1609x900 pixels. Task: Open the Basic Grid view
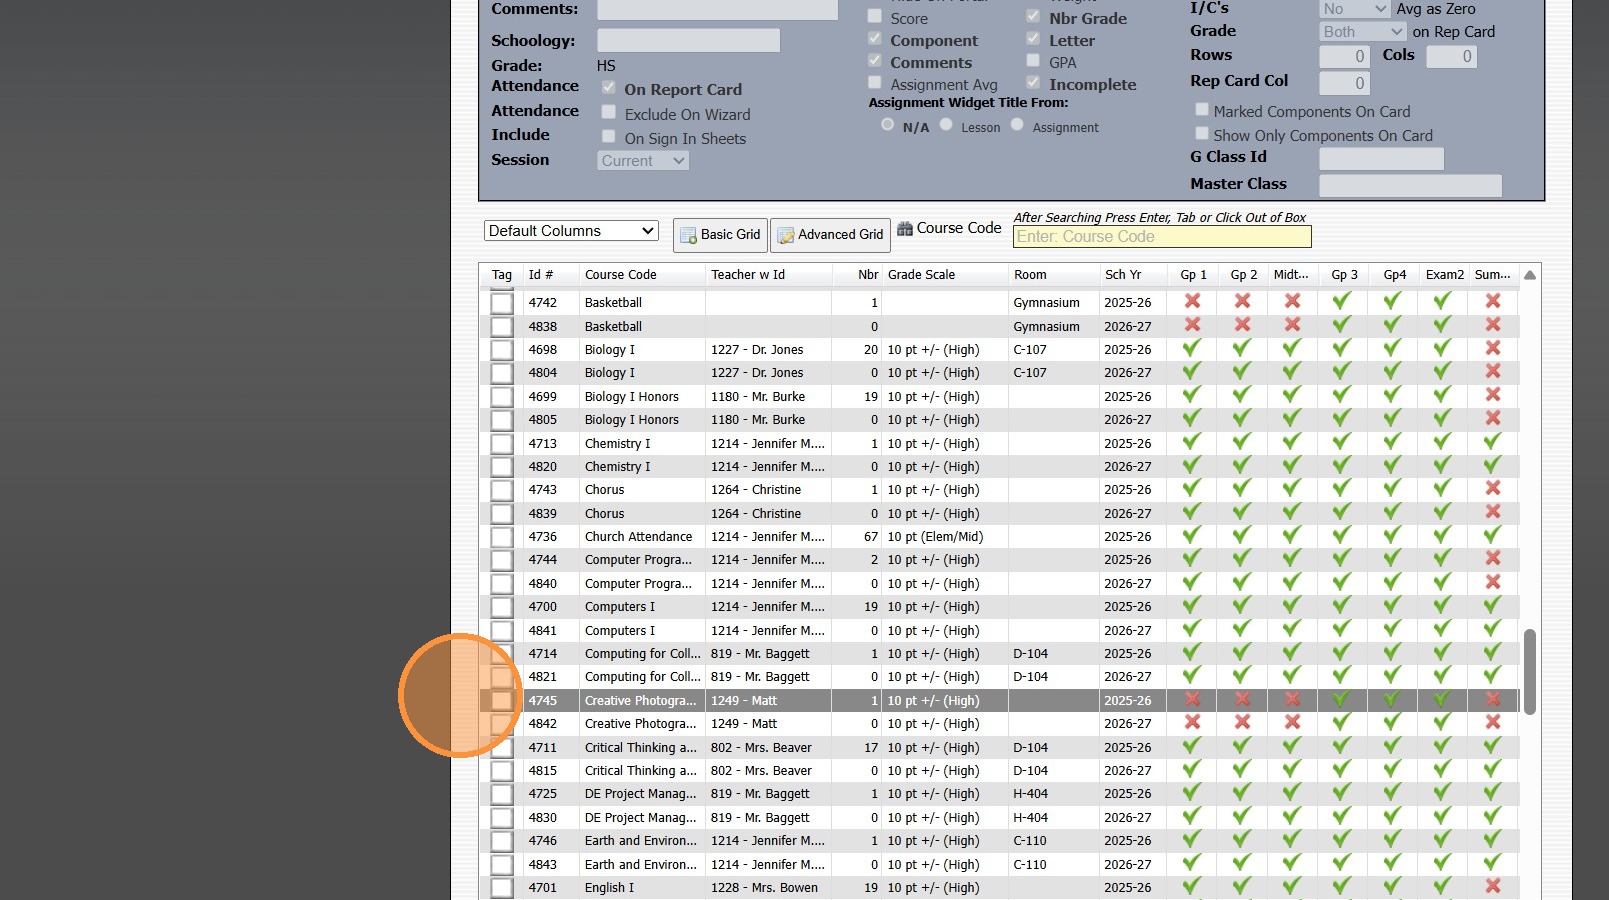point(720,235)
